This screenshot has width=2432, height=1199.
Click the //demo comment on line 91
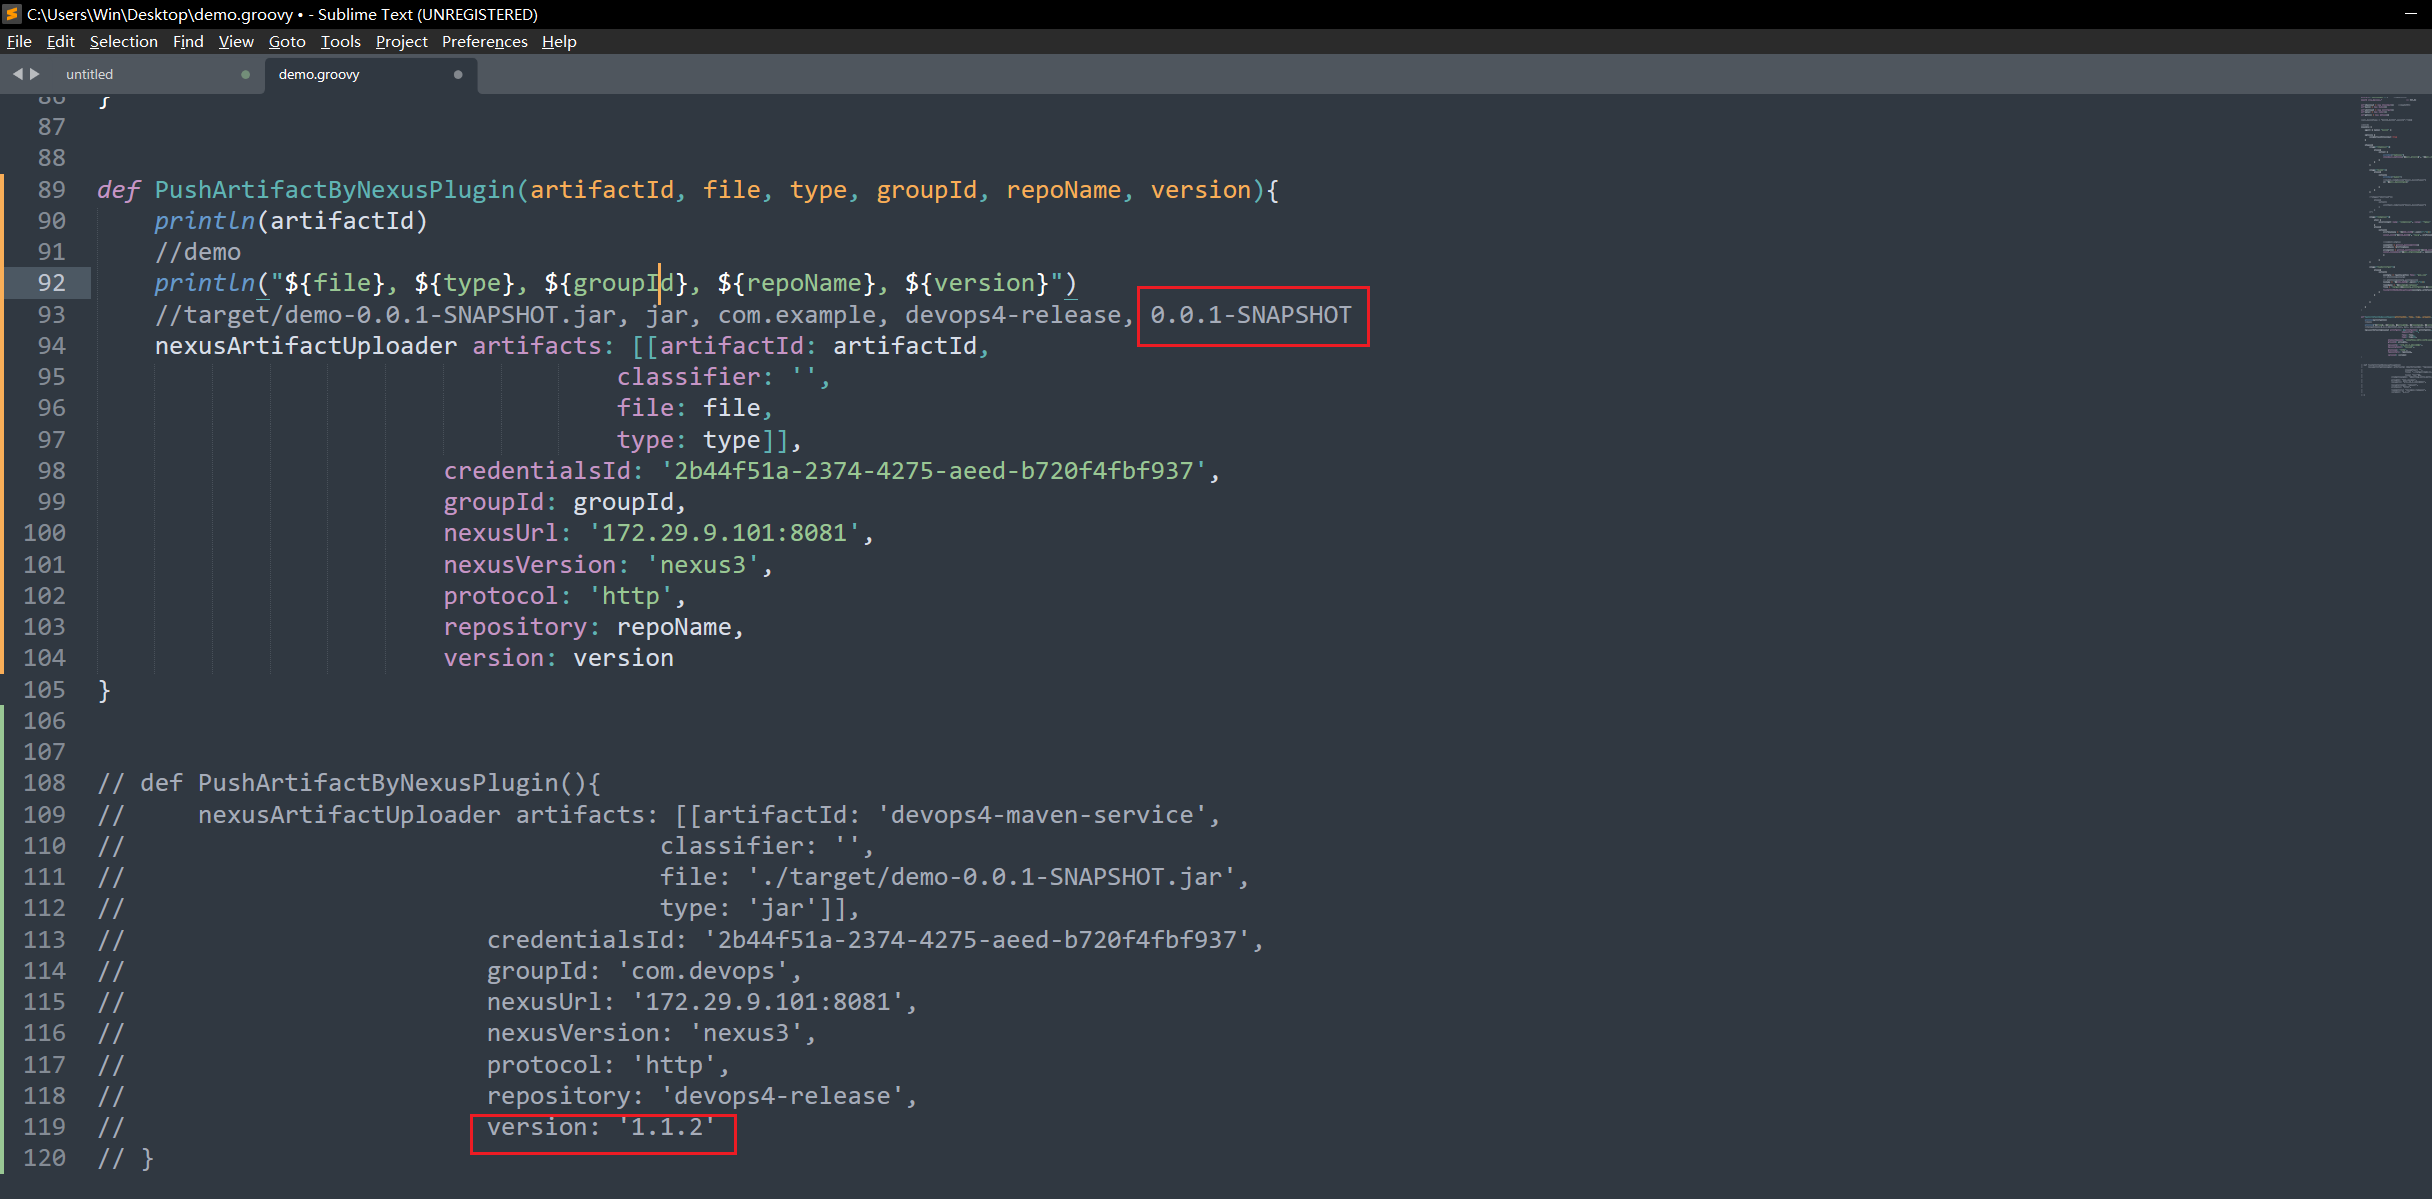197,252
